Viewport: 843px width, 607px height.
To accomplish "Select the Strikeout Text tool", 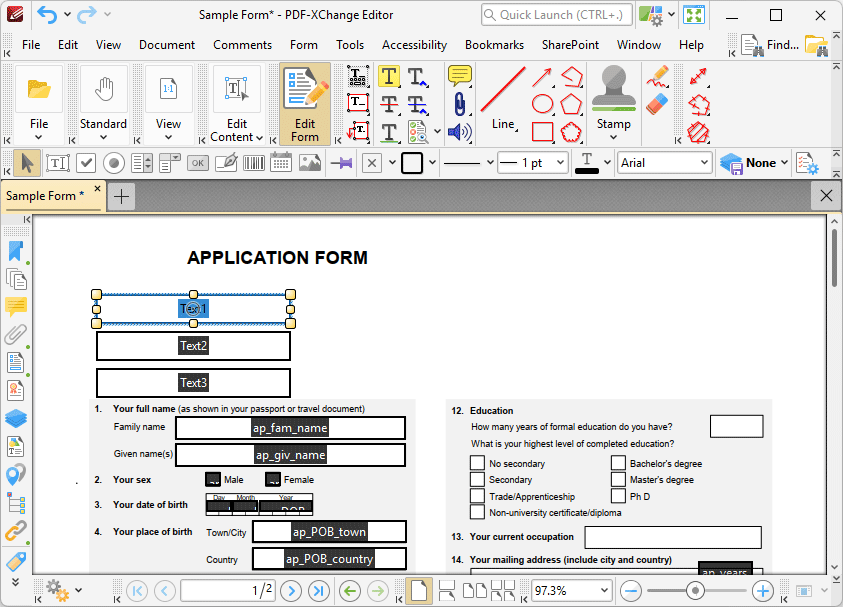I will tap(389, 104).
